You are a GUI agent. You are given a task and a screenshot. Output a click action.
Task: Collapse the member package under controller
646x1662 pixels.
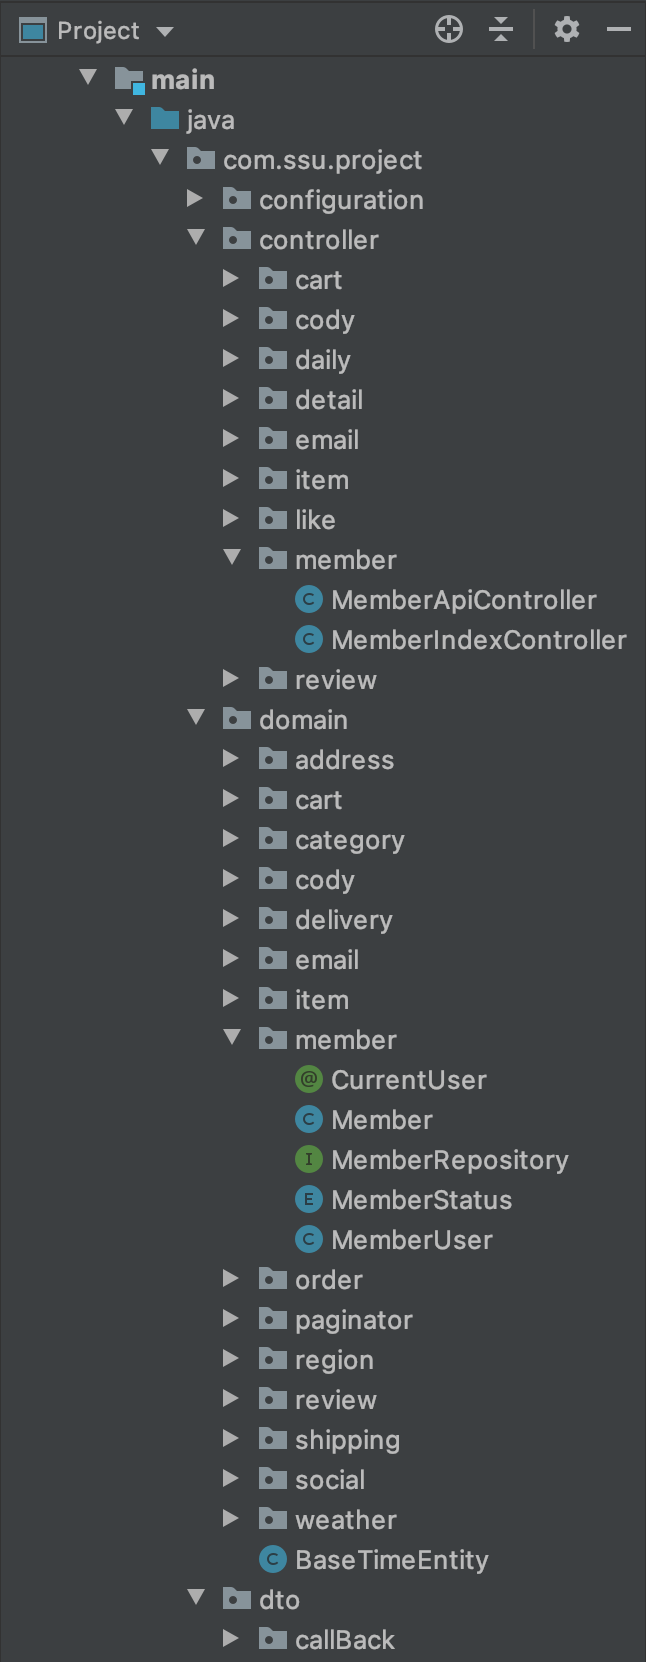[231, 558]
